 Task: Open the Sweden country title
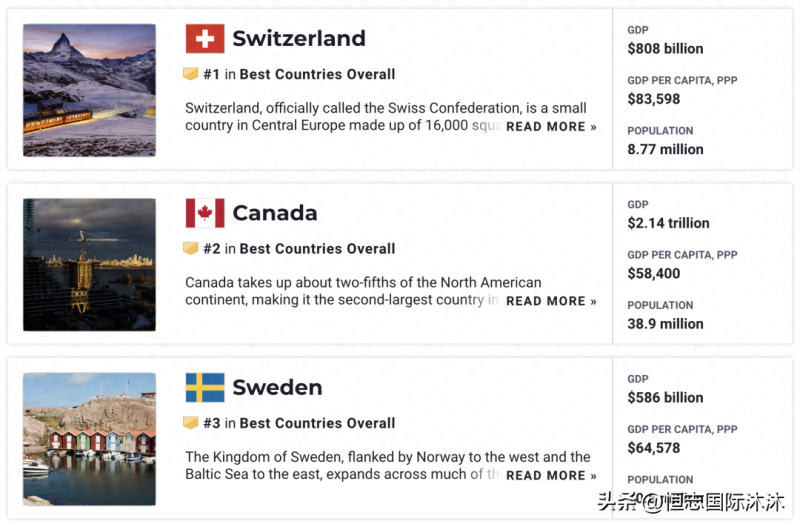point(277,387)
